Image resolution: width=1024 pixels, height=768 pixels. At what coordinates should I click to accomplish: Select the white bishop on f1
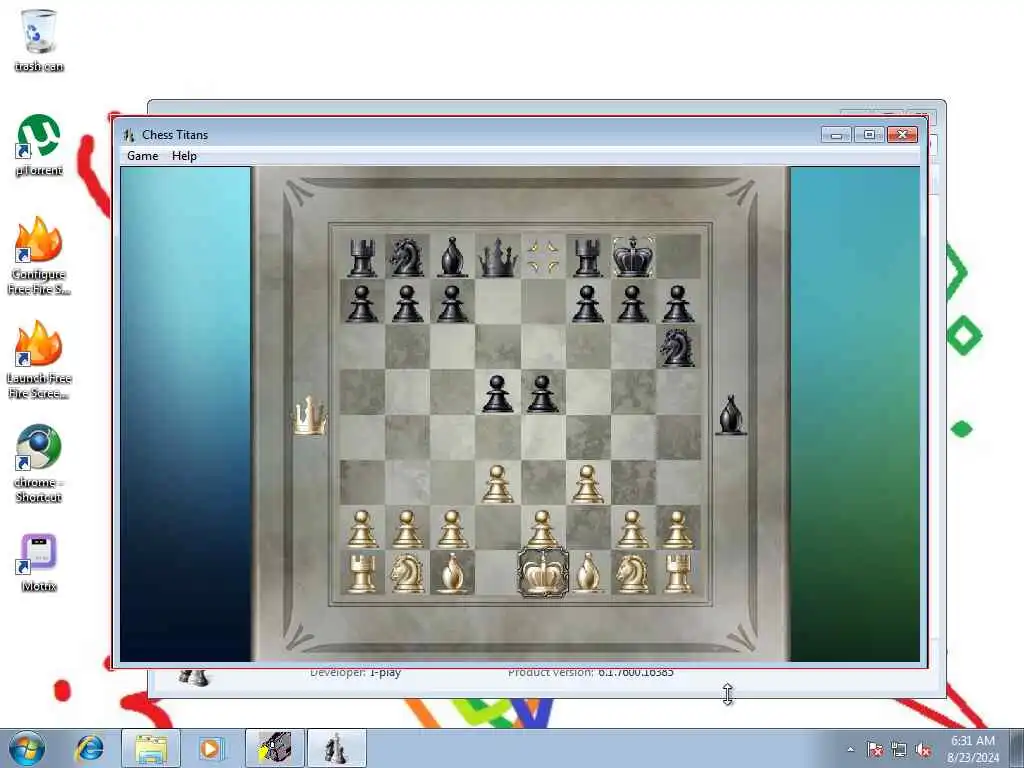click(588, 573)
